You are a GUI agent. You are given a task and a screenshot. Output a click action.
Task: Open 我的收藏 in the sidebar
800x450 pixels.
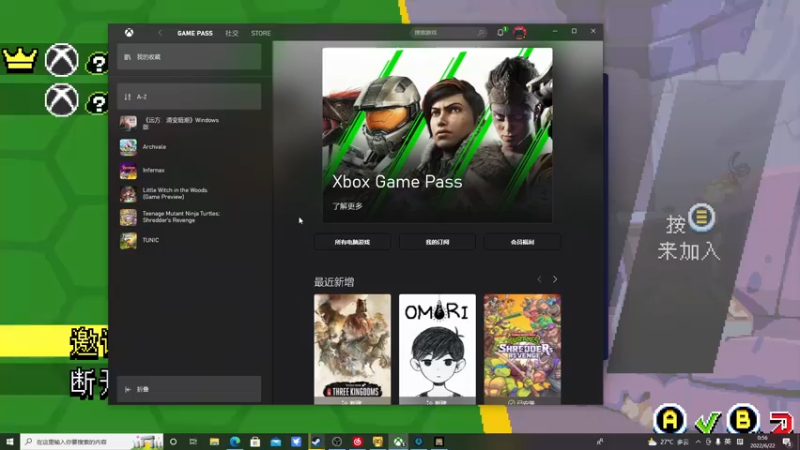tap(189, 57)
